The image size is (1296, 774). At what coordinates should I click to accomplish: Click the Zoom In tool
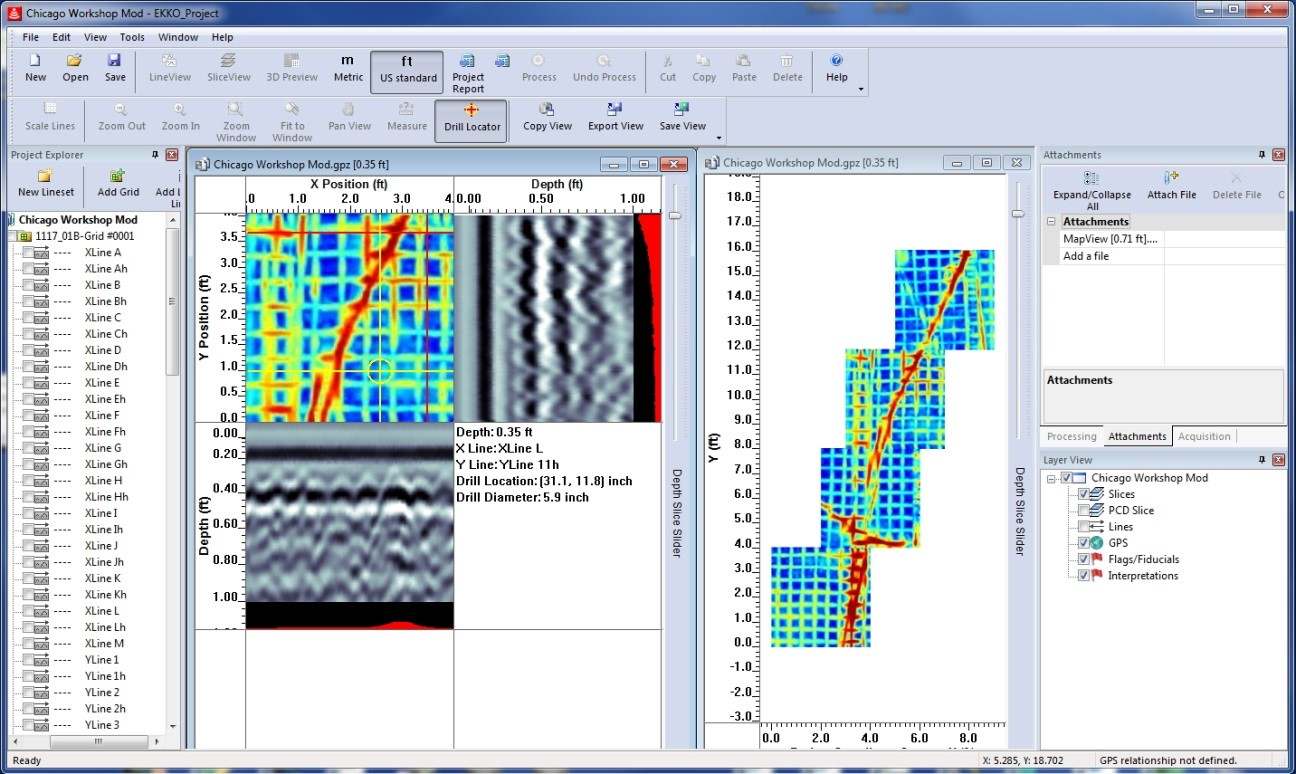pos(180,118)
